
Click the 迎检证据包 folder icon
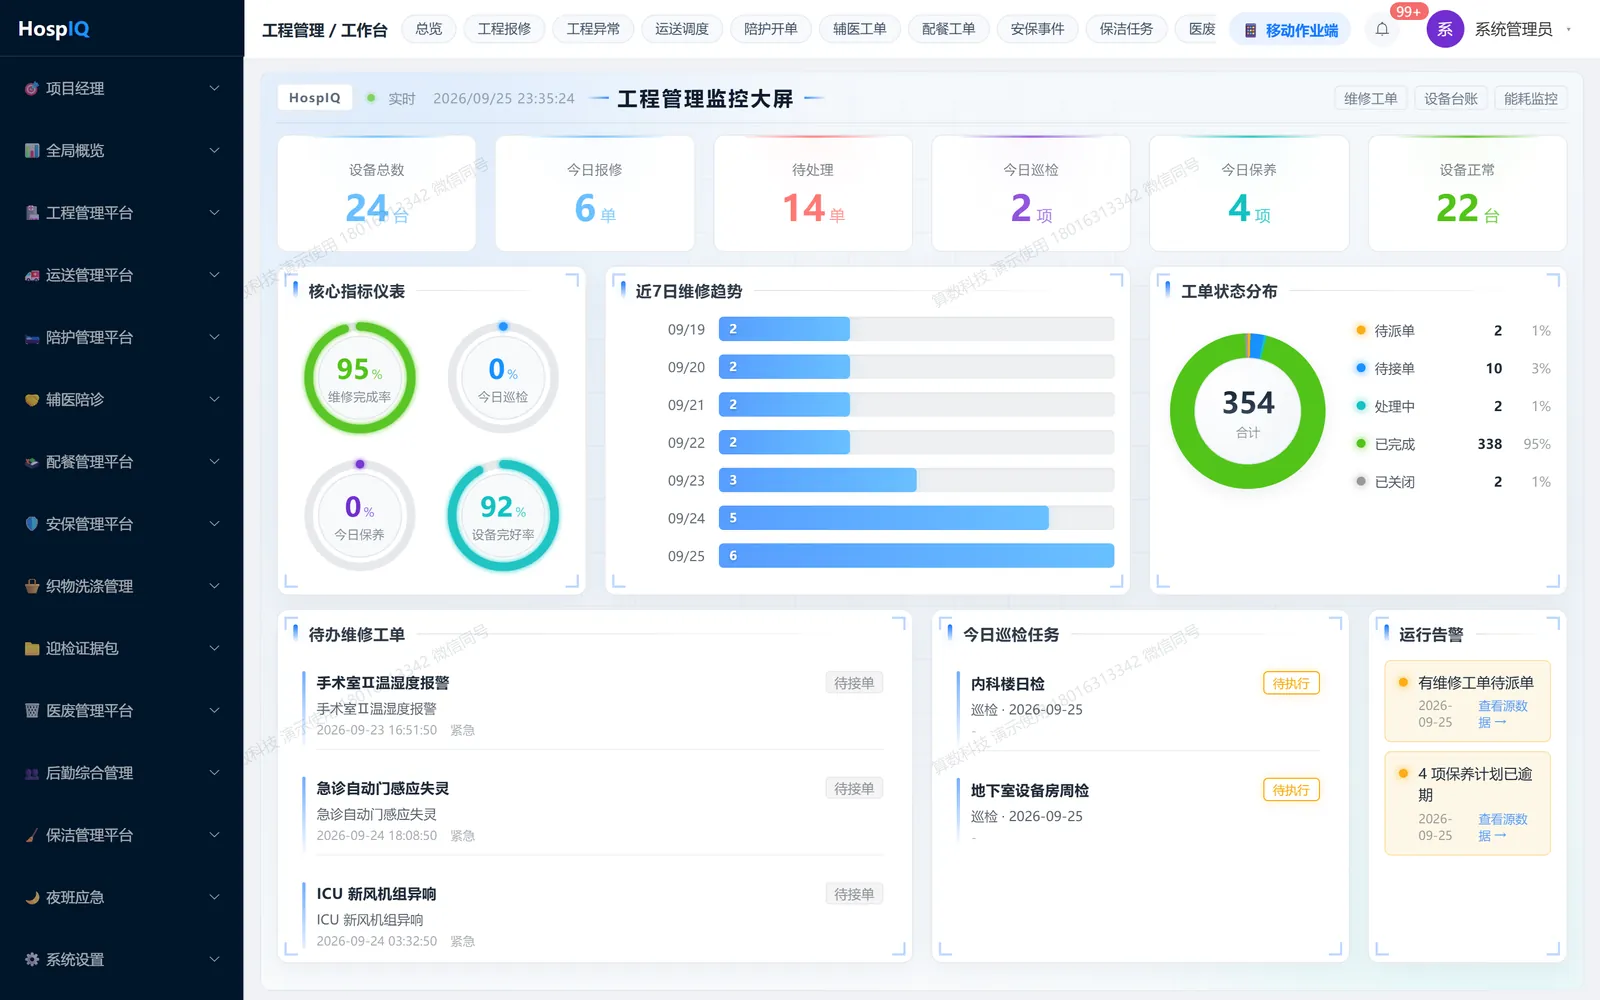(32, 648)
